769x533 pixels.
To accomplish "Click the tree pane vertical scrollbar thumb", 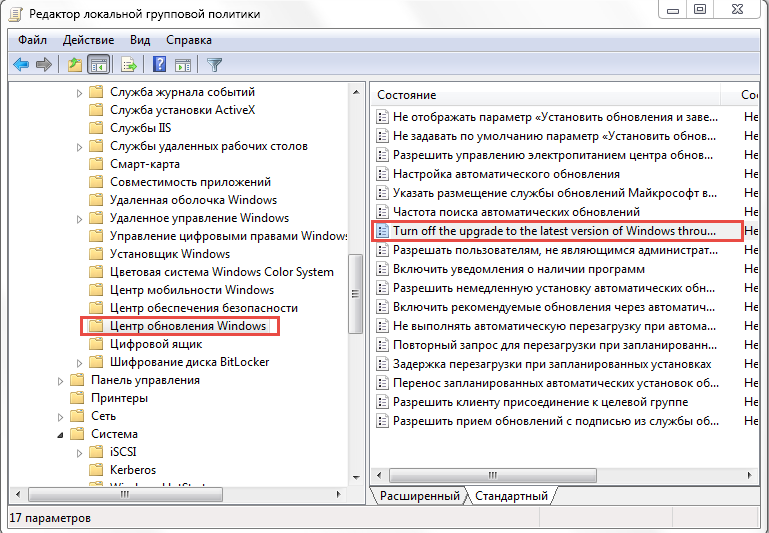I will (356, 294).
